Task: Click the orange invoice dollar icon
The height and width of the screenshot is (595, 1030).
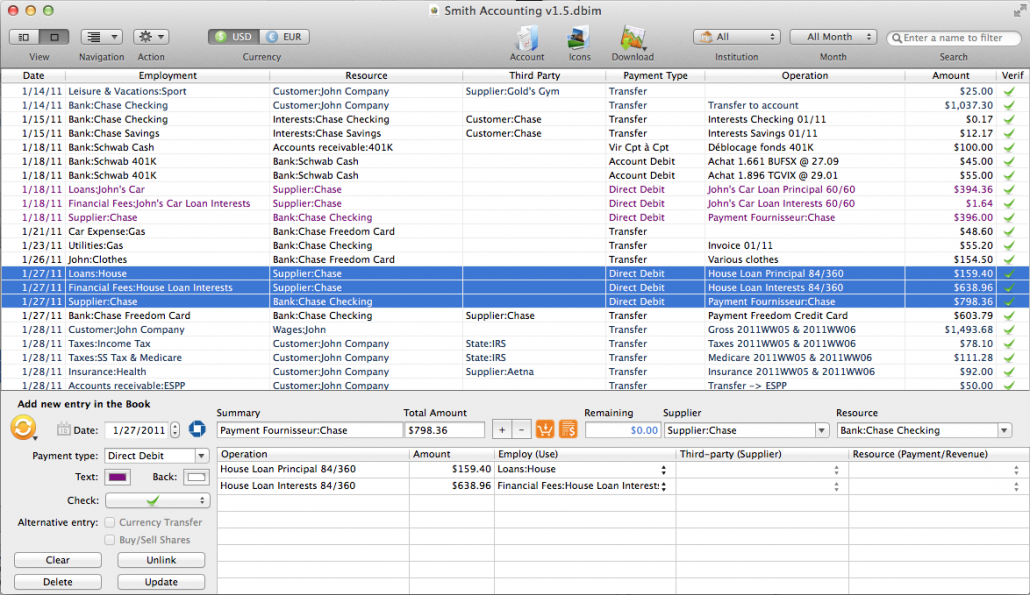Action: [568, 430]
